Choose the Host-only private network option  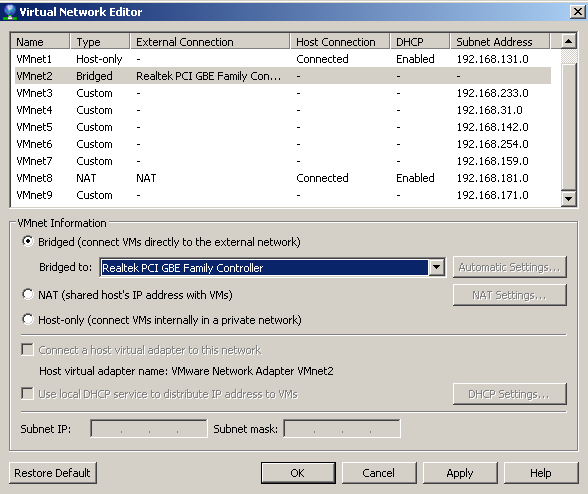pyautogui.click(x=28, y=320)
